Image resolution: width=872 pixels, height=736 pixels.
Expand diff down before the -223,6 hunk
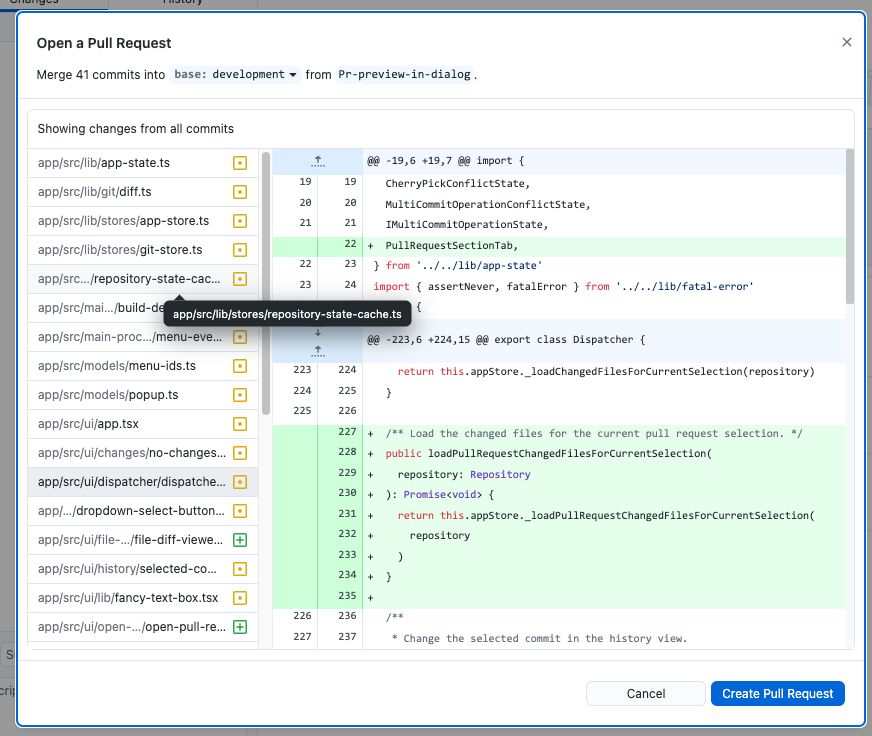(x=318, y=333)
